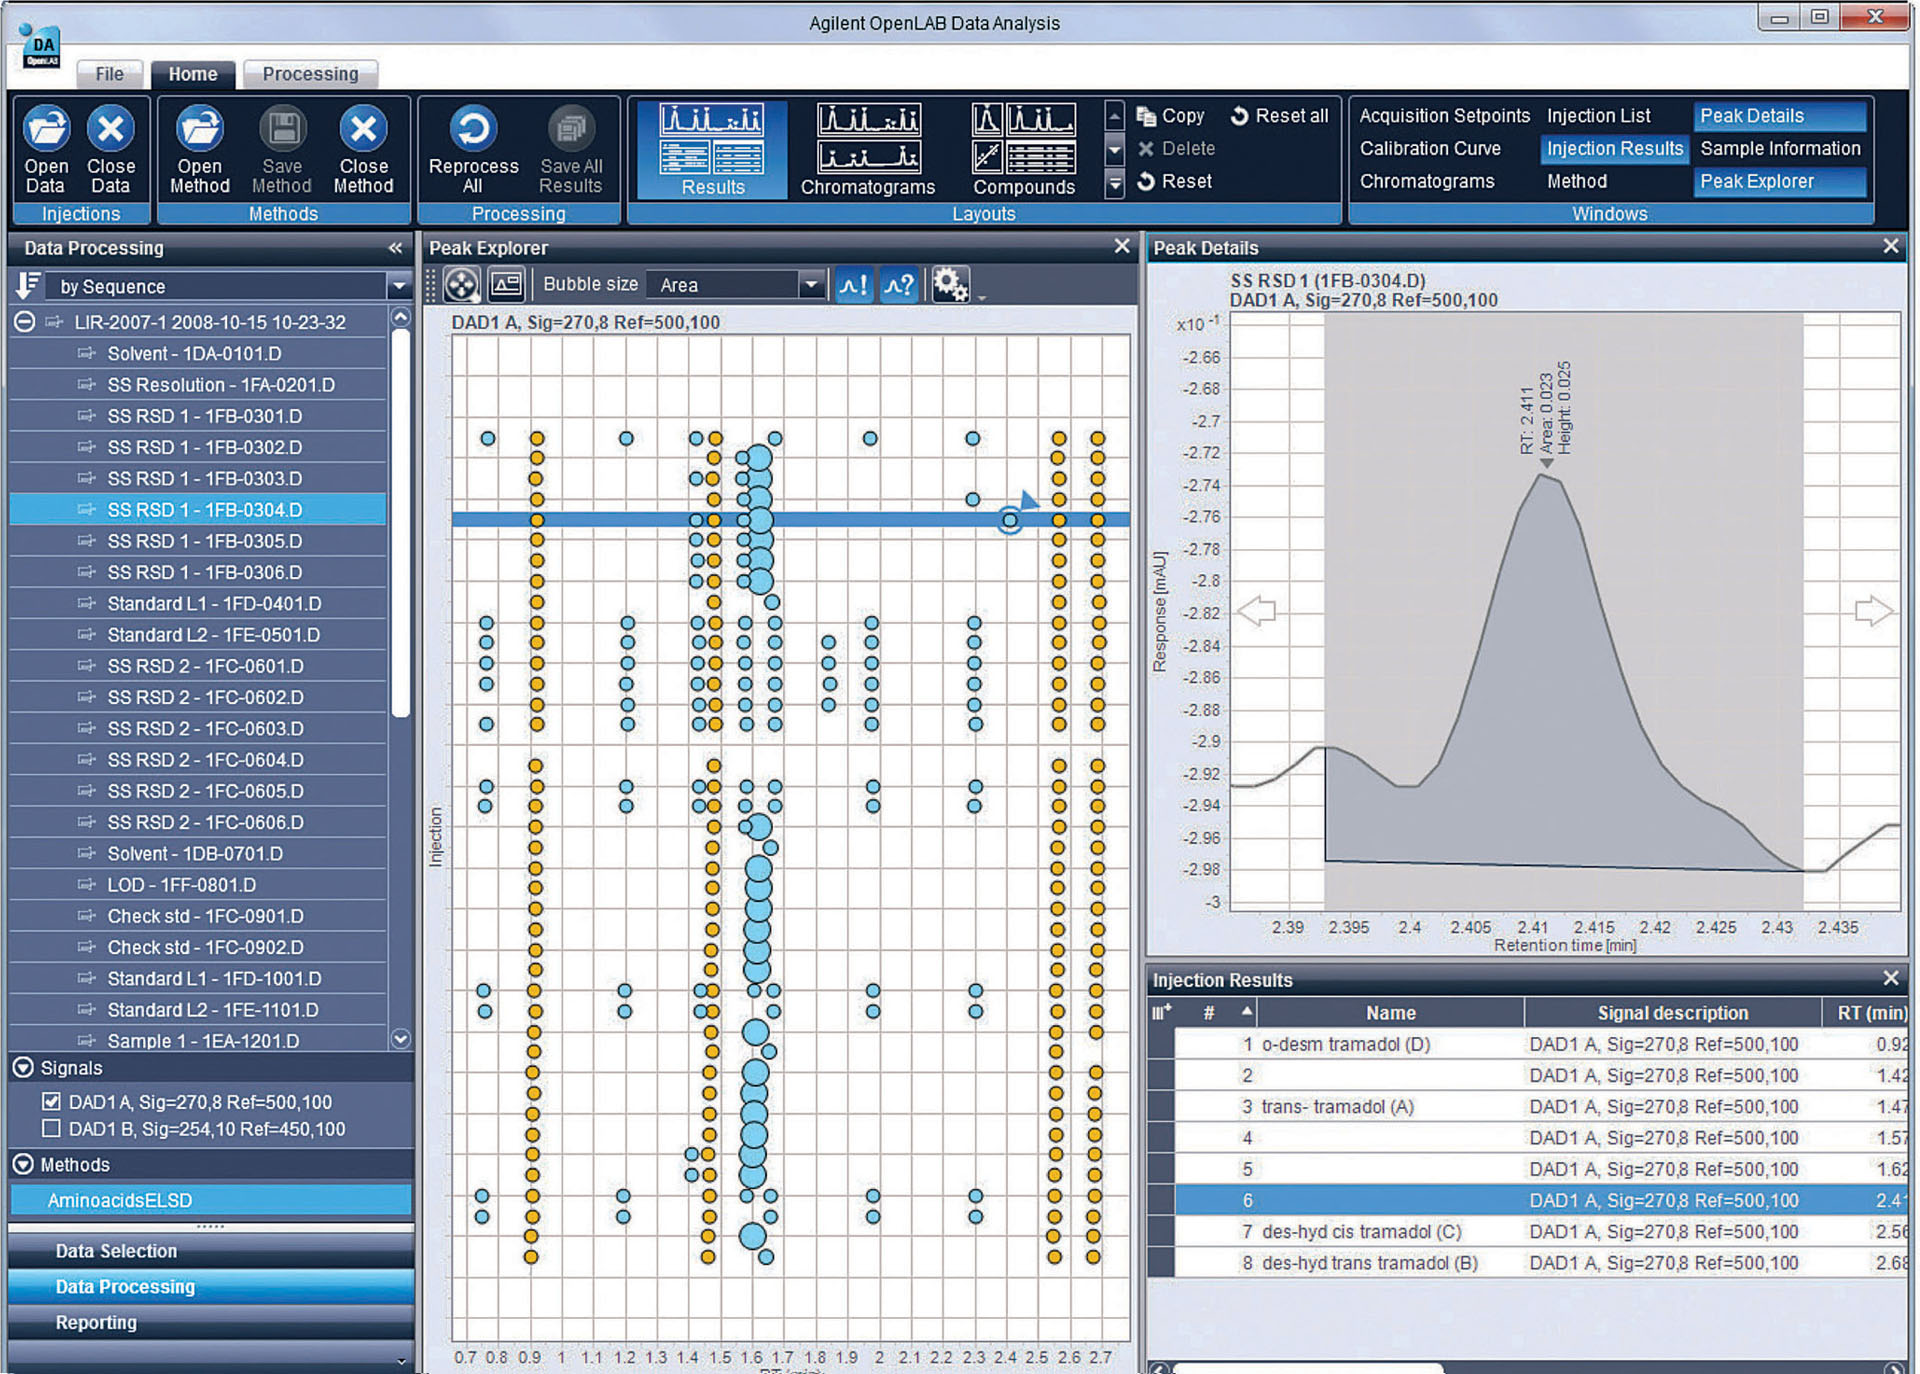This screenshot has height=1374, width=1920.
Task: Check DAD1 A Sig=270,8 signal
Action: 51,1101
